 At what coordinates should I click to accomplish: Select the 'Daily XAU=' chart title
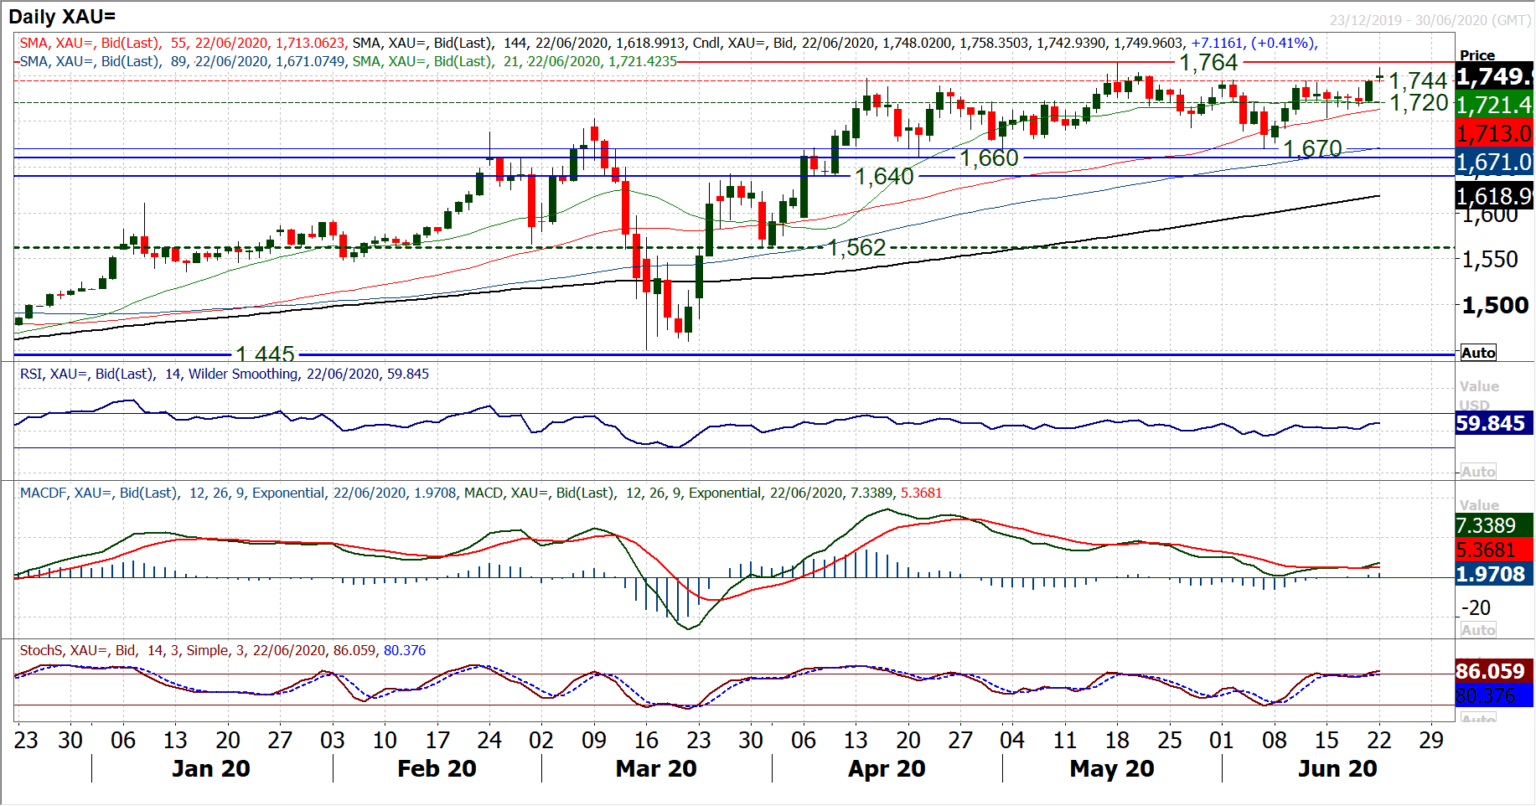(x=62, y=17)
